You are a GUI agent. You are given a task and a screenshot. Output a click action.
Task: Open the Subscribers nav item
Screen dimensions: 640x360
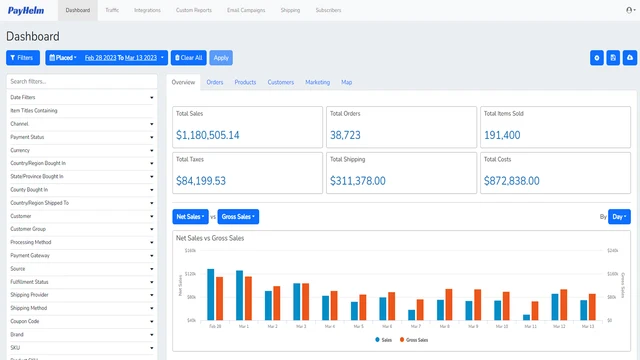click(328, 10)
